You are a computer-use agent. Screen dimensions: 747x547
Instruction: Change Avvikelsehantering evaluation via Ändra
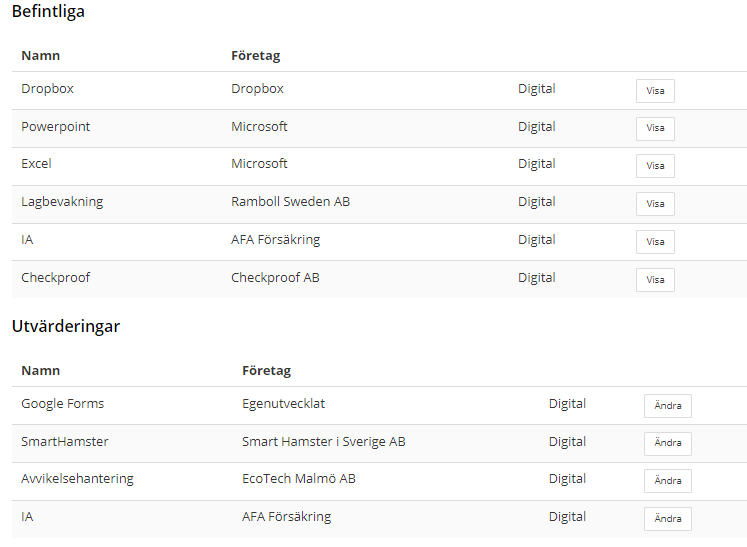(x=667, y=481)
